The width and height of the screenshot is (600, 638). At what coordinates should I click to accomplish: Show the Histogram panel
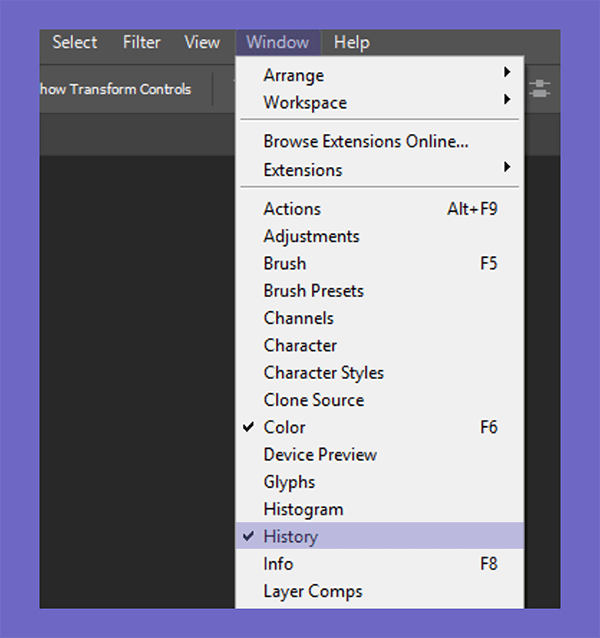click(x=303, y=509)
